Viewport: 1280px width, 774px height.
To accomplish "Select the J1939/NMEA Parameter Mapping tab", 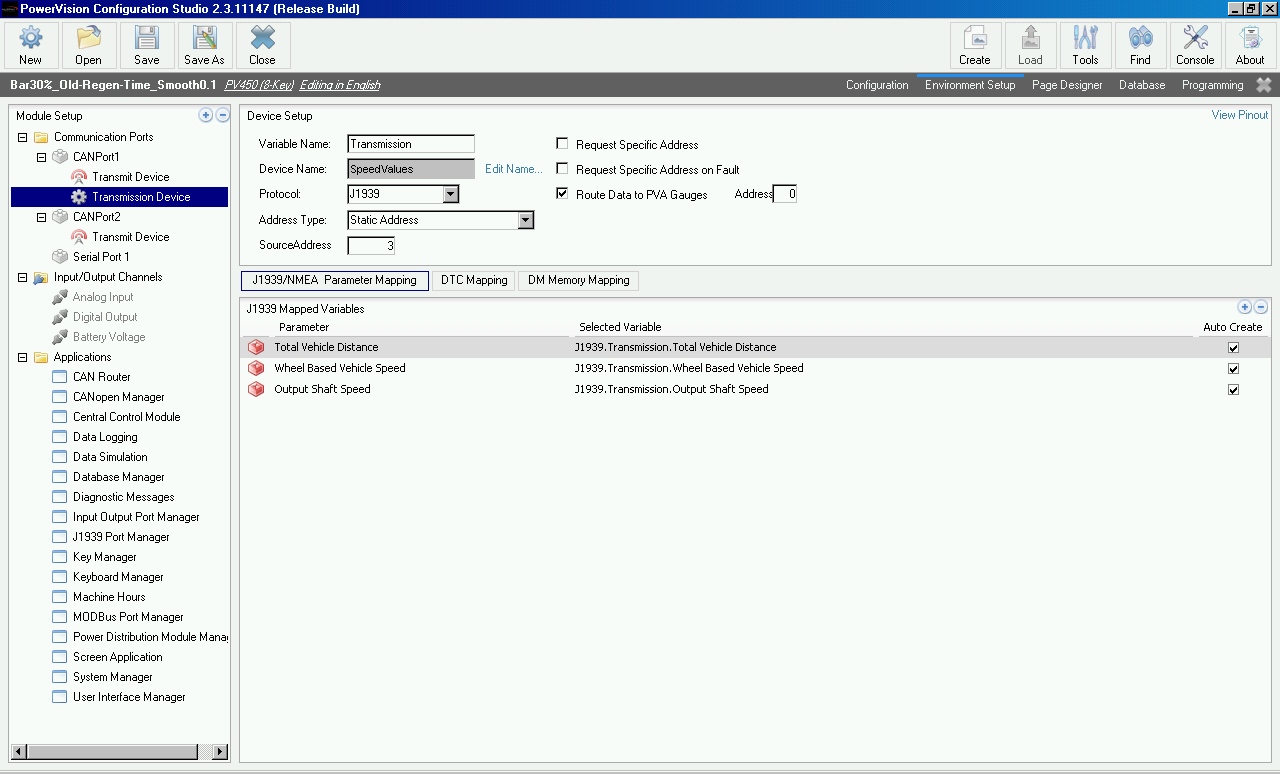I will (x=335, y=281).
